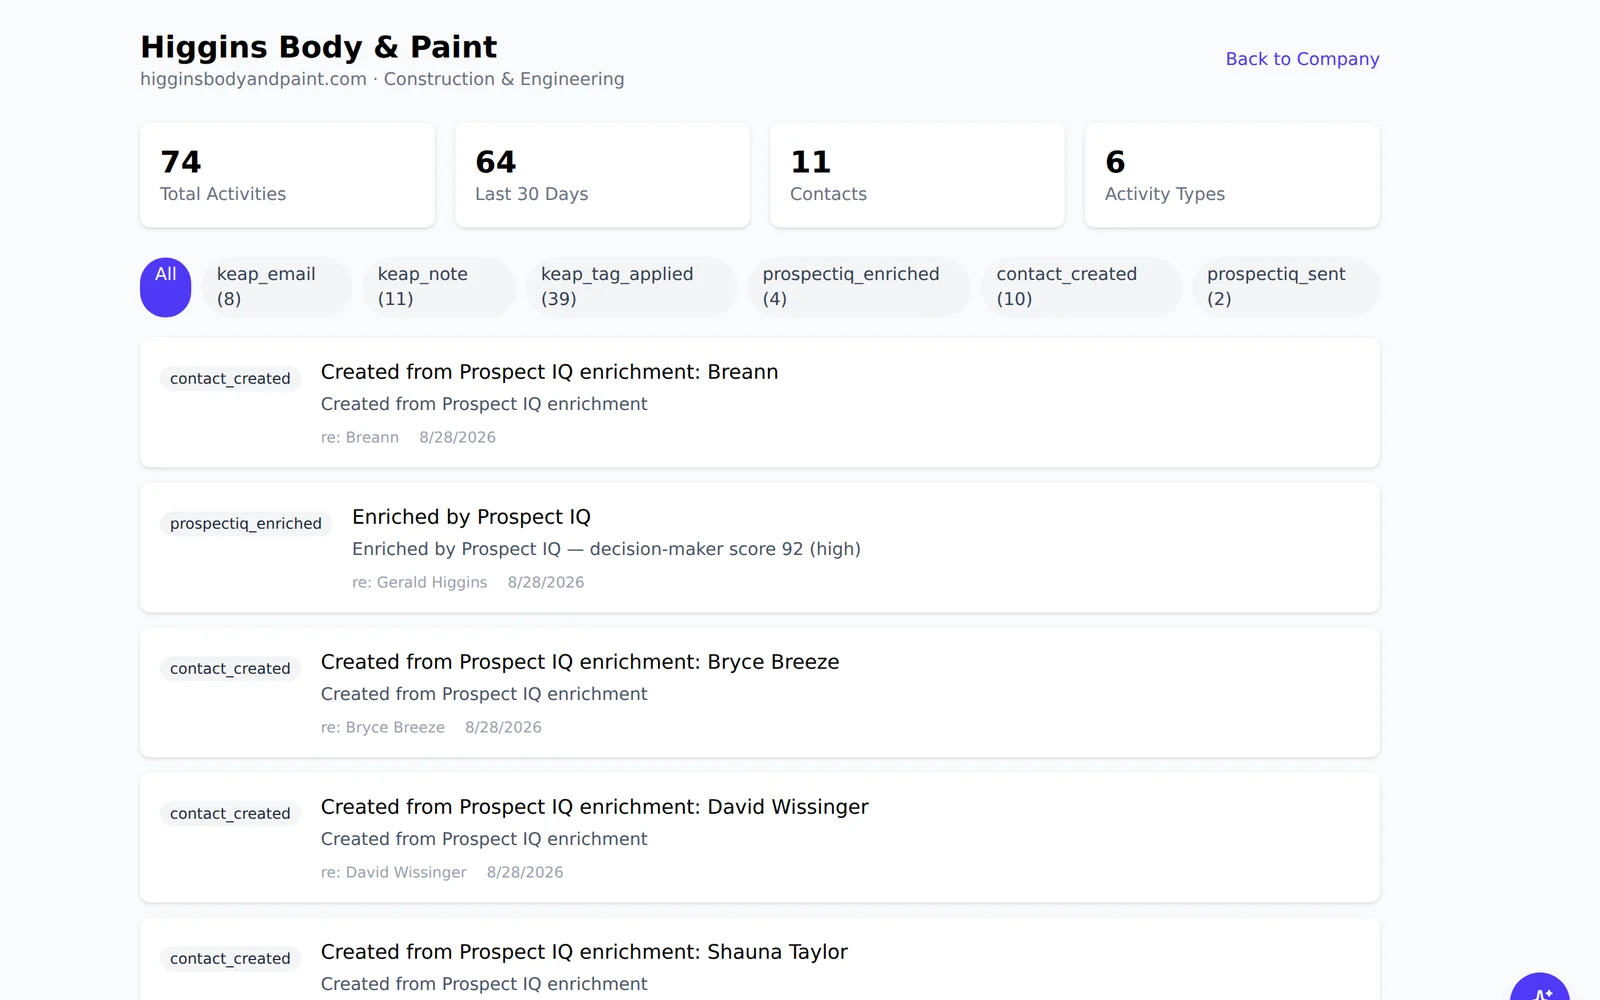
Task: Click the contact_created tag on David Wissinger's row
Action: coord(230,813)
